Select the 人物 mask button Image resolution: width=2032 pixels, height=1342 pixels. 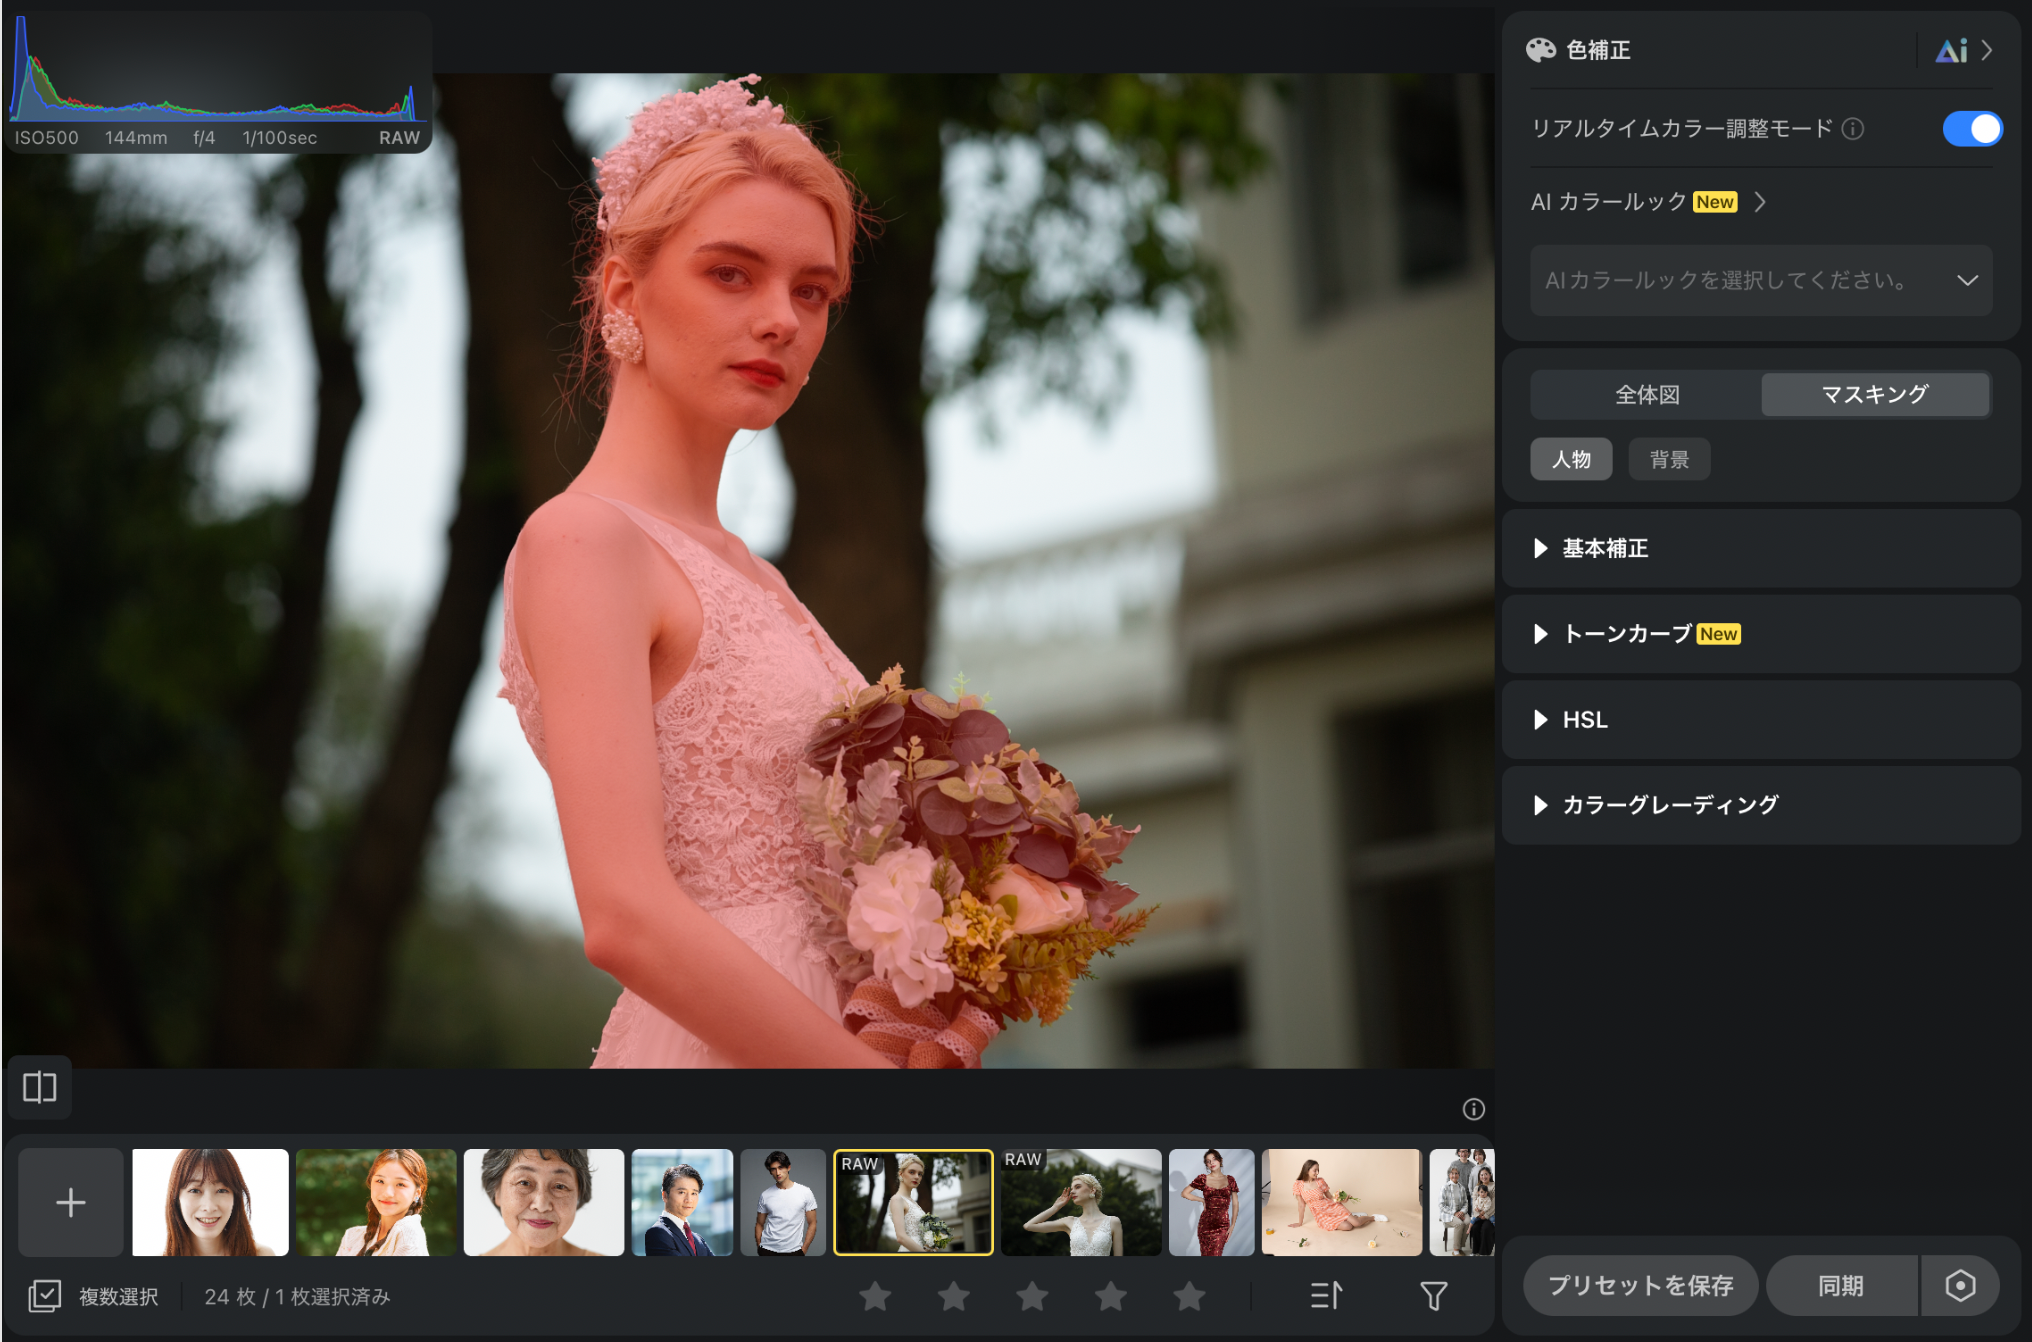point(1571,459)
